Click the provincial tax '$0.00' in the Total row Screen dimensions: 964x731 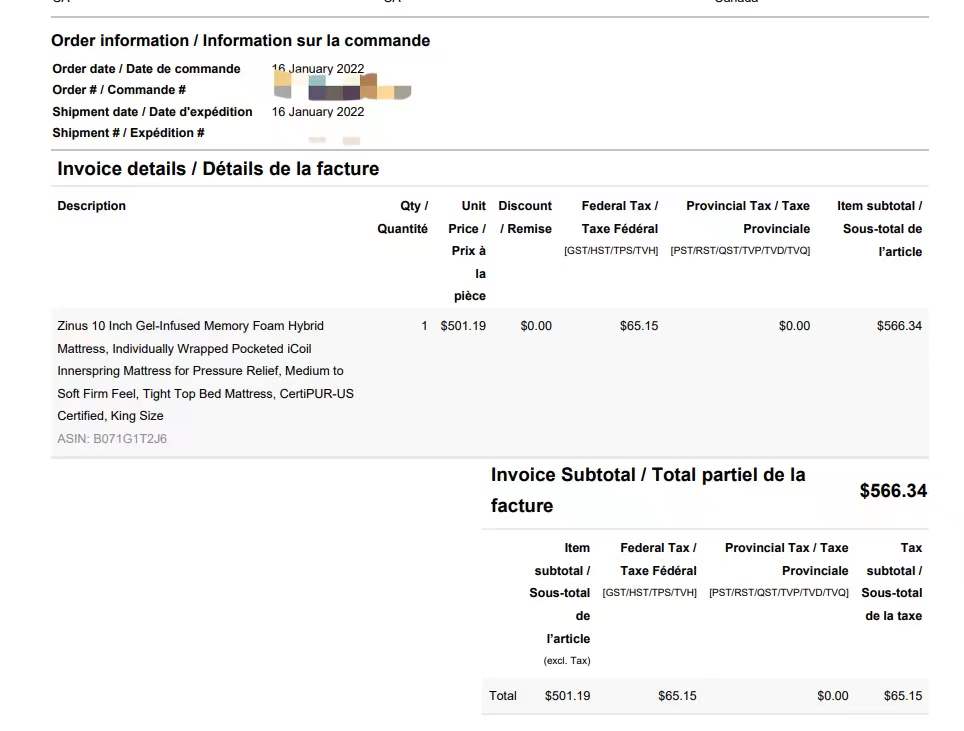833,696
